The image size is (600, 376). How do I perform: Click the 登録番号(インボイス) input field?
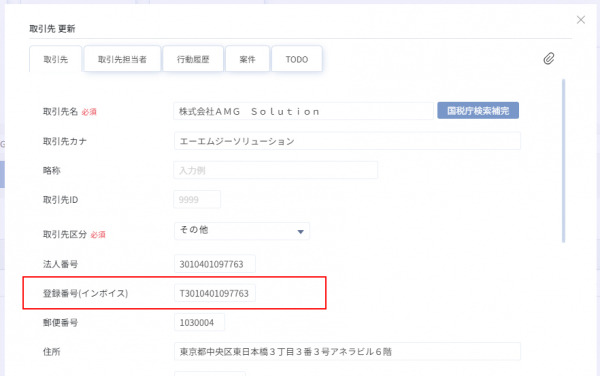pos(214,293)
